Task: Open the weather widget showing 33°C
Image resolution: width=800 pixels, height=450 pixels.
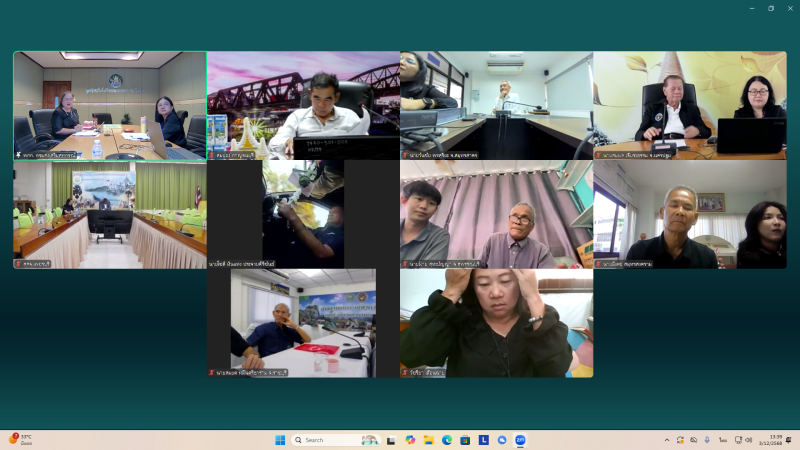Action: [x=20, y=440]
